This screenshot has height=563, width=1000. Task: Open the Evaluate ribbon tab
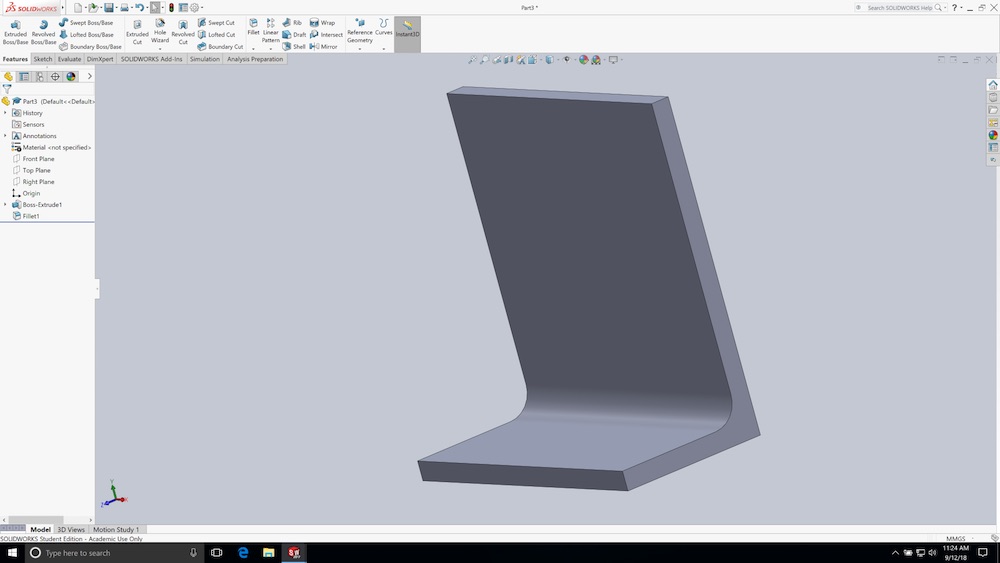tap(70, 59)
